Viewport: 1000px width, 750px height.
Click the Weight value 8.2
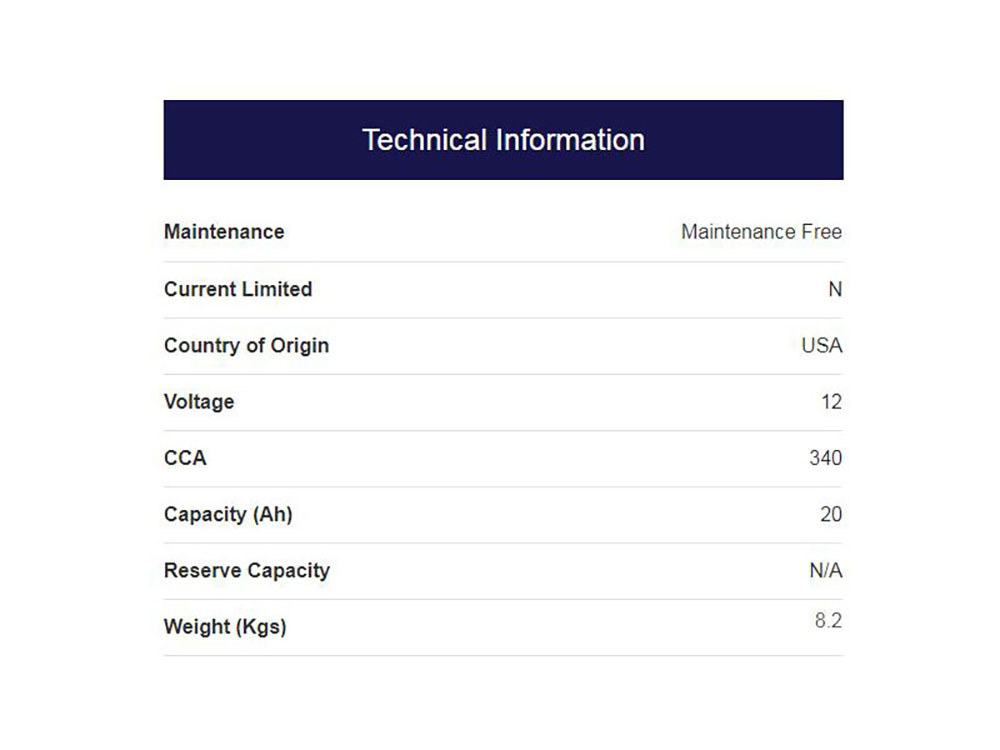coord(828,621)
